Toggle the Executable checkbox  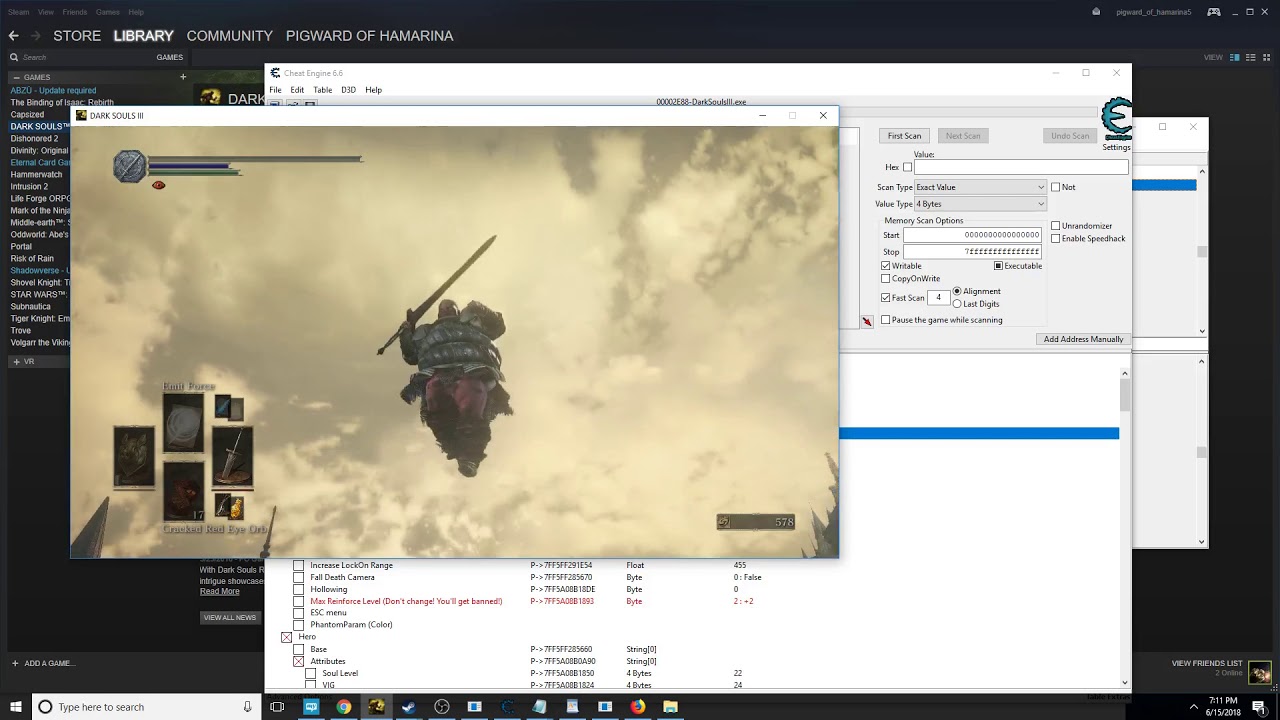[998, 266]
